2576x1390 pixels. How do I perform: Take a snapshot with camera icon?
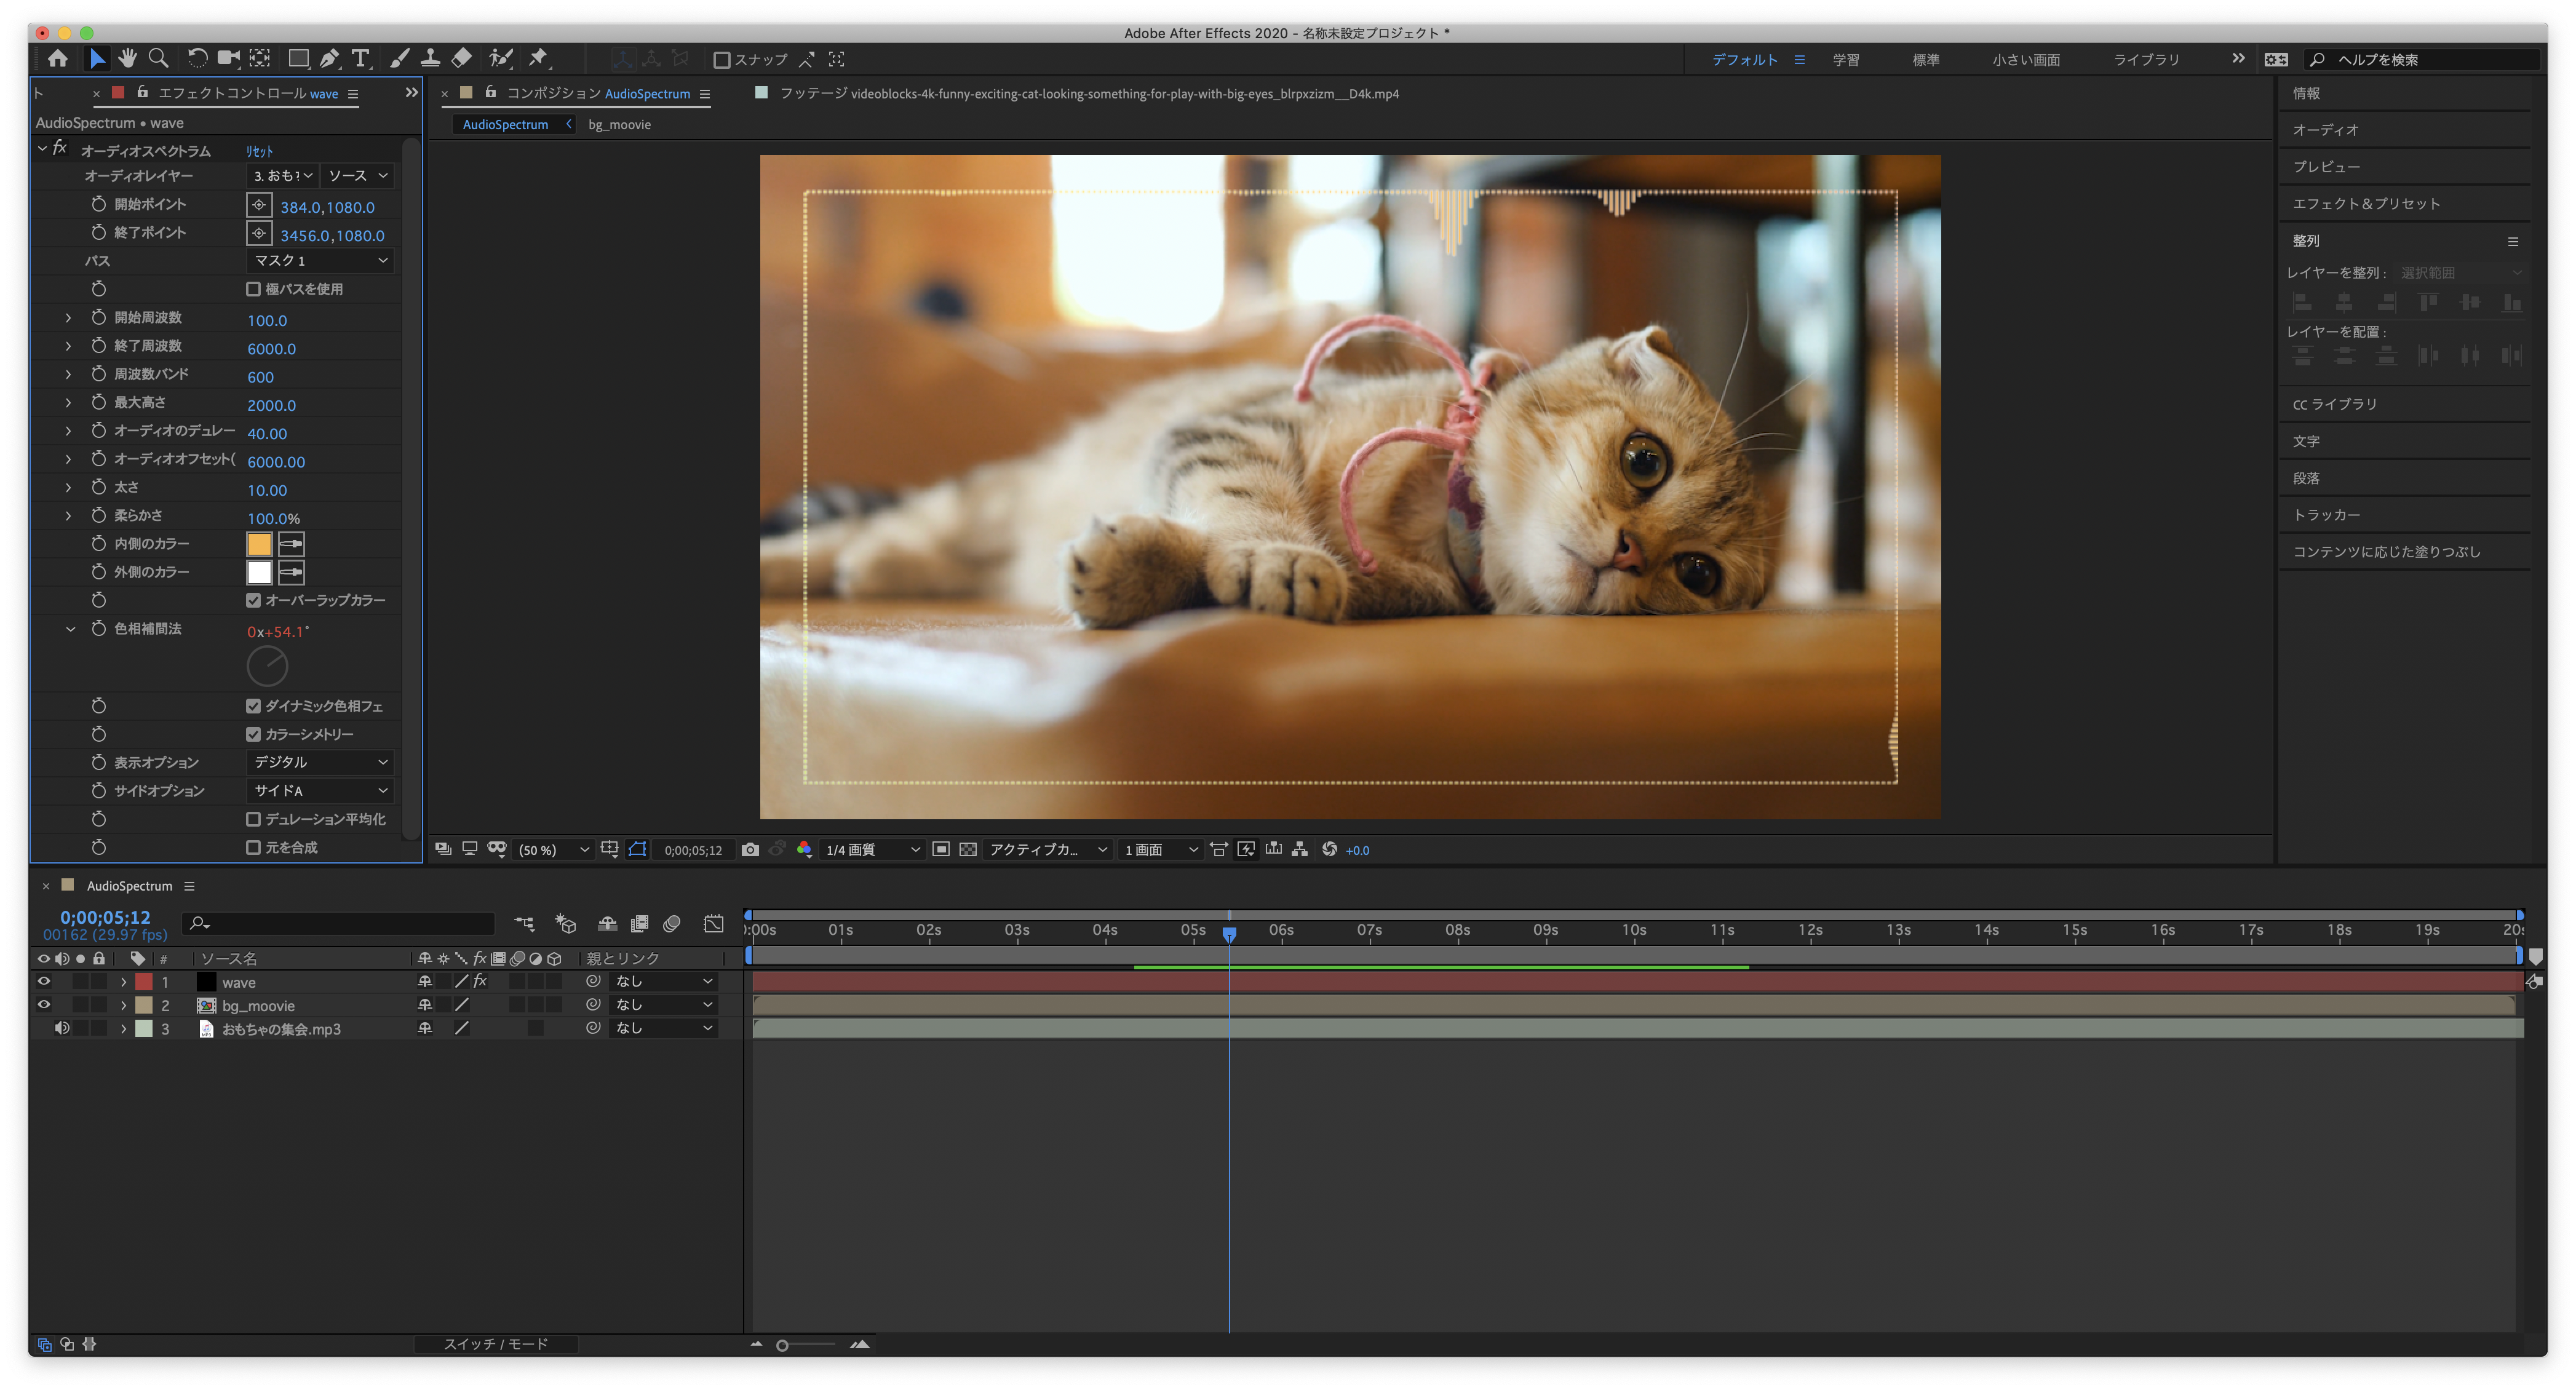(x=750, y=850)
